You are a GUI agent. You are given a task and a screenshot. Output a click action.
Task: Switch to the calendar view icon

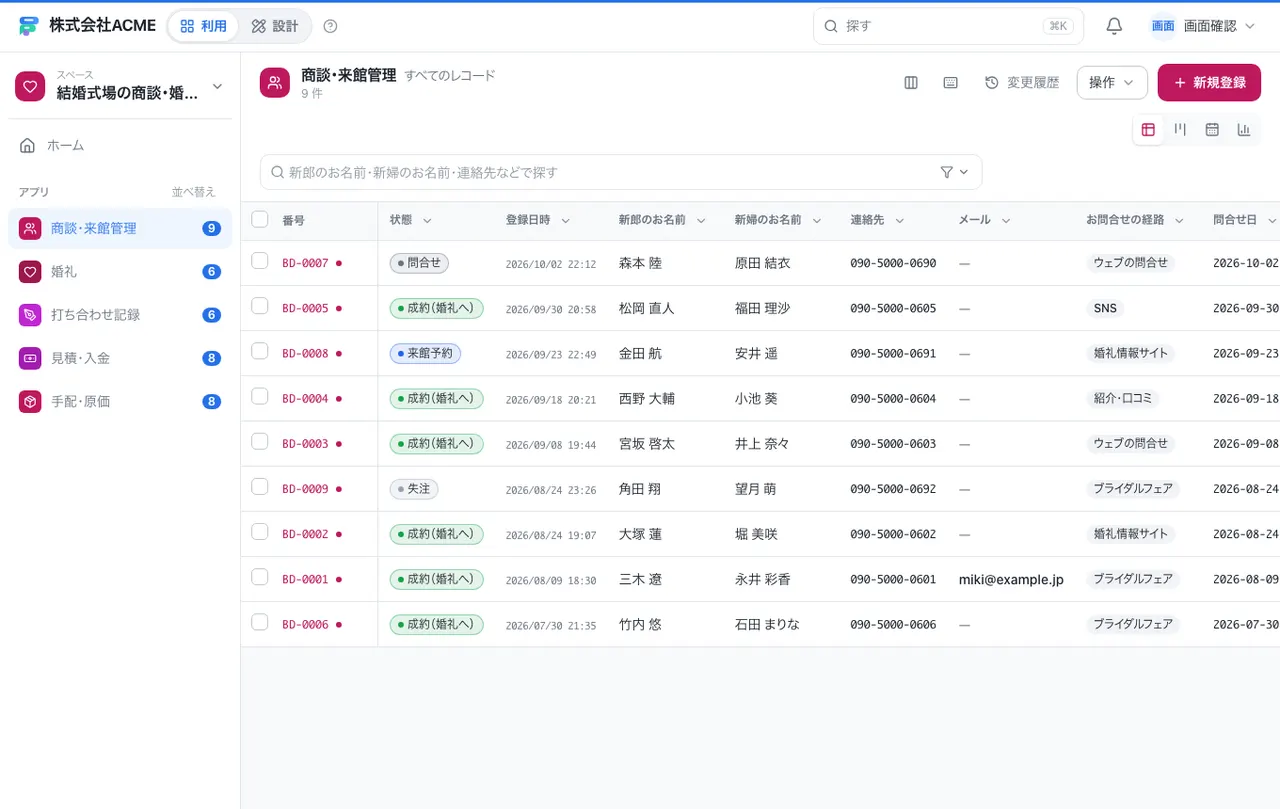[1212, 130]
